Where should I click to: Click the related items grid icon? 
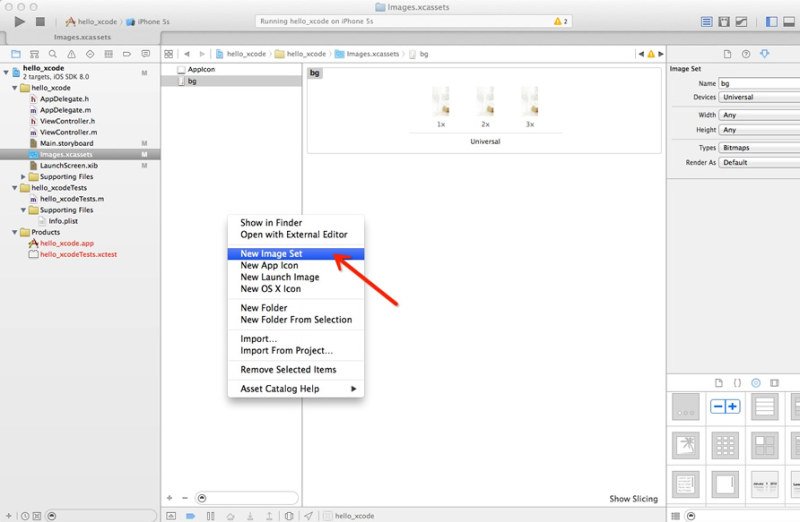(168, 54)
